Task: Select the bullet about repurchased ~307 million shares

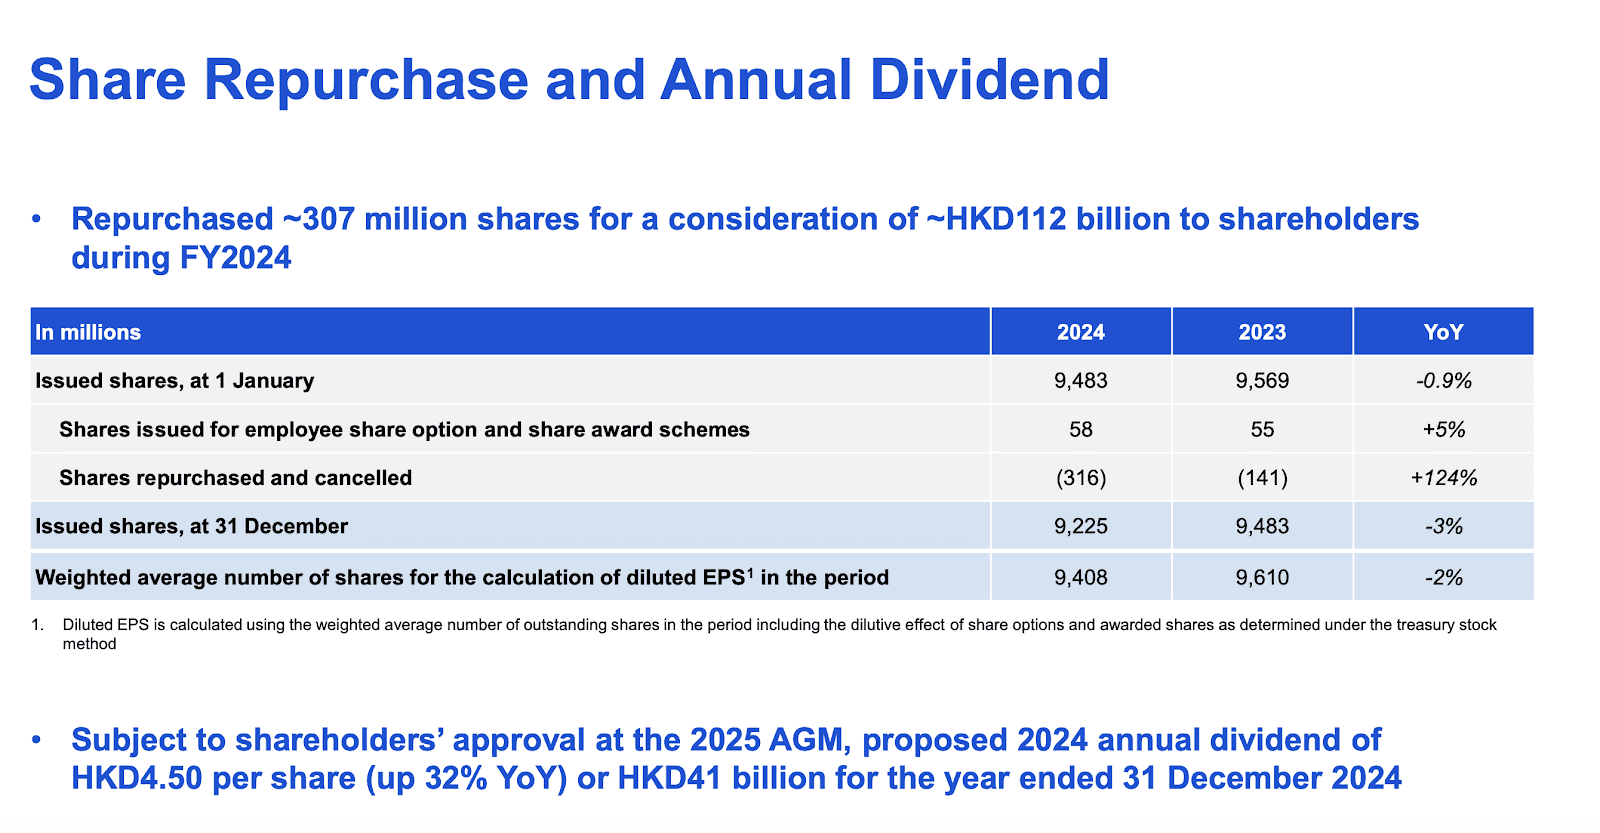Action: coord(745,238)
